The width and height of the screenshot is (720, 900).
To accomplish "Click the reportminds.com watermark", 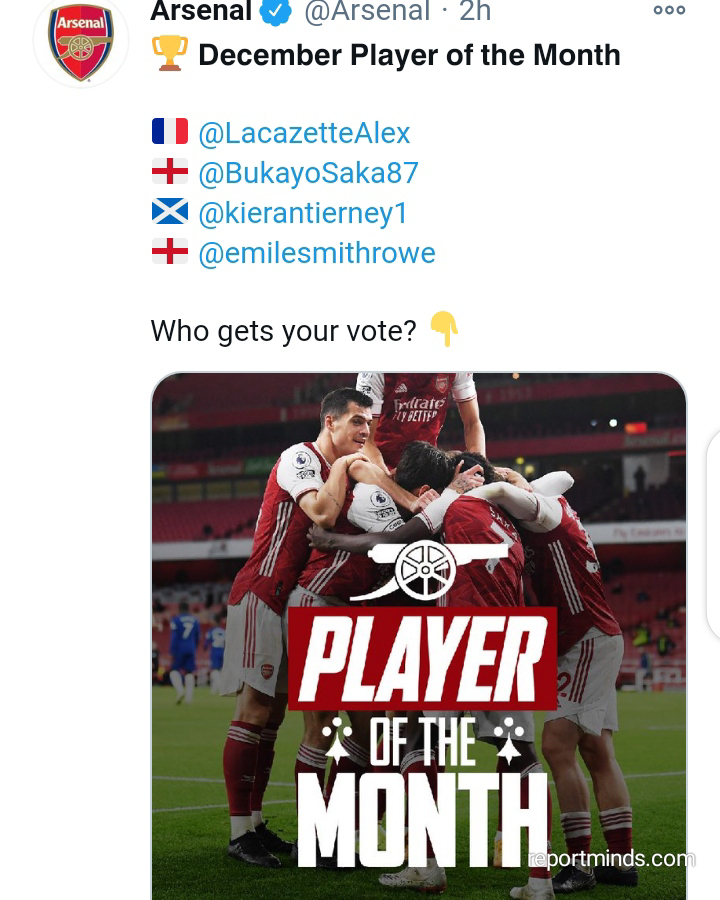I will tap(611, 858).
